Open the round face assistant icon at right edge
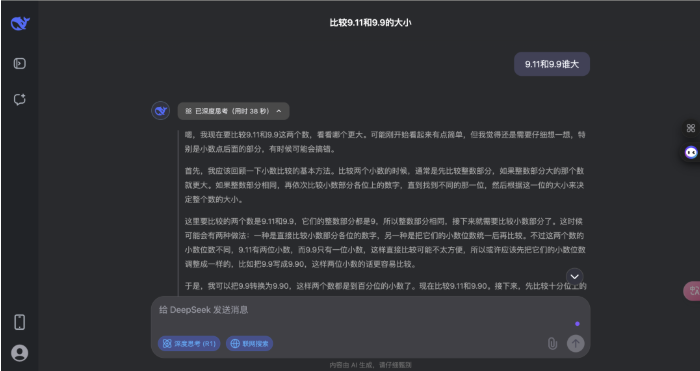700x371 pixels. (x=691, y=152)
